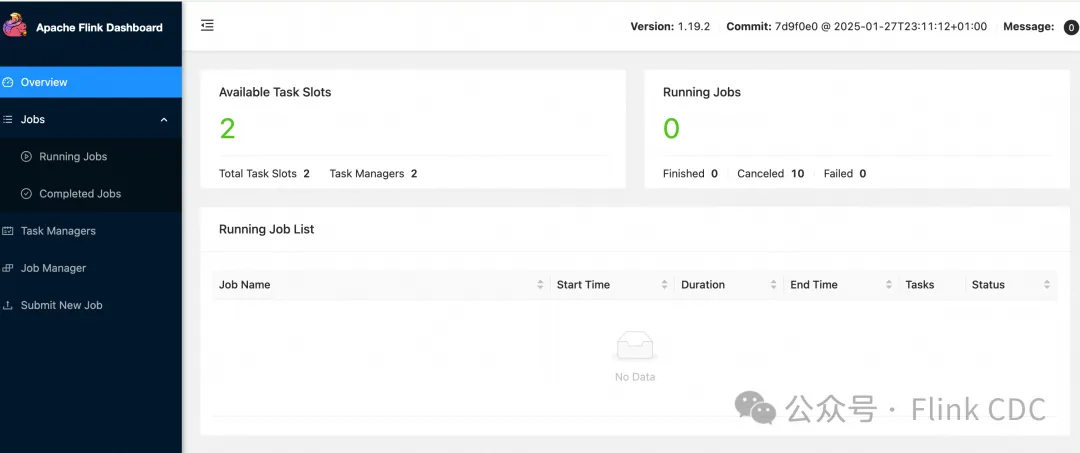Click the Submit New Job upload icon

click(x=9, y=305)
